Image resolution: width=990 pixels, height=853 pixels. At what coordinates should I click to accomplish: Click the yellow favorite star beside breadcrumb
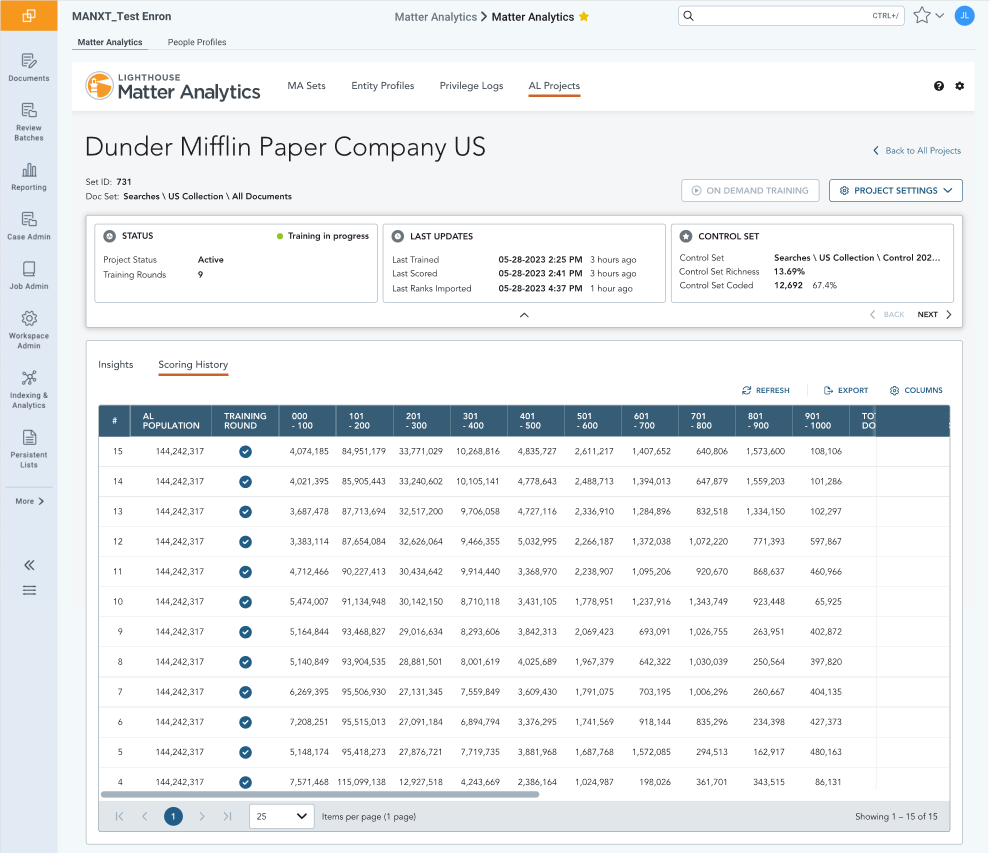point(584,16)
